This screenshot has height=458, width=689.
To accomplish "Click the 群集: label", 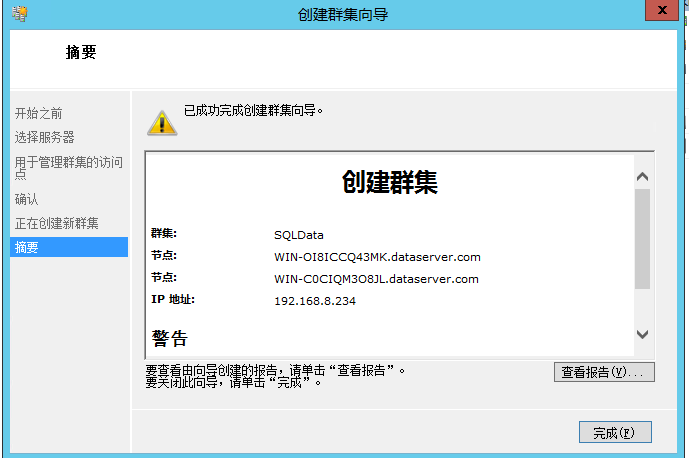I will [x=164, y=233].
